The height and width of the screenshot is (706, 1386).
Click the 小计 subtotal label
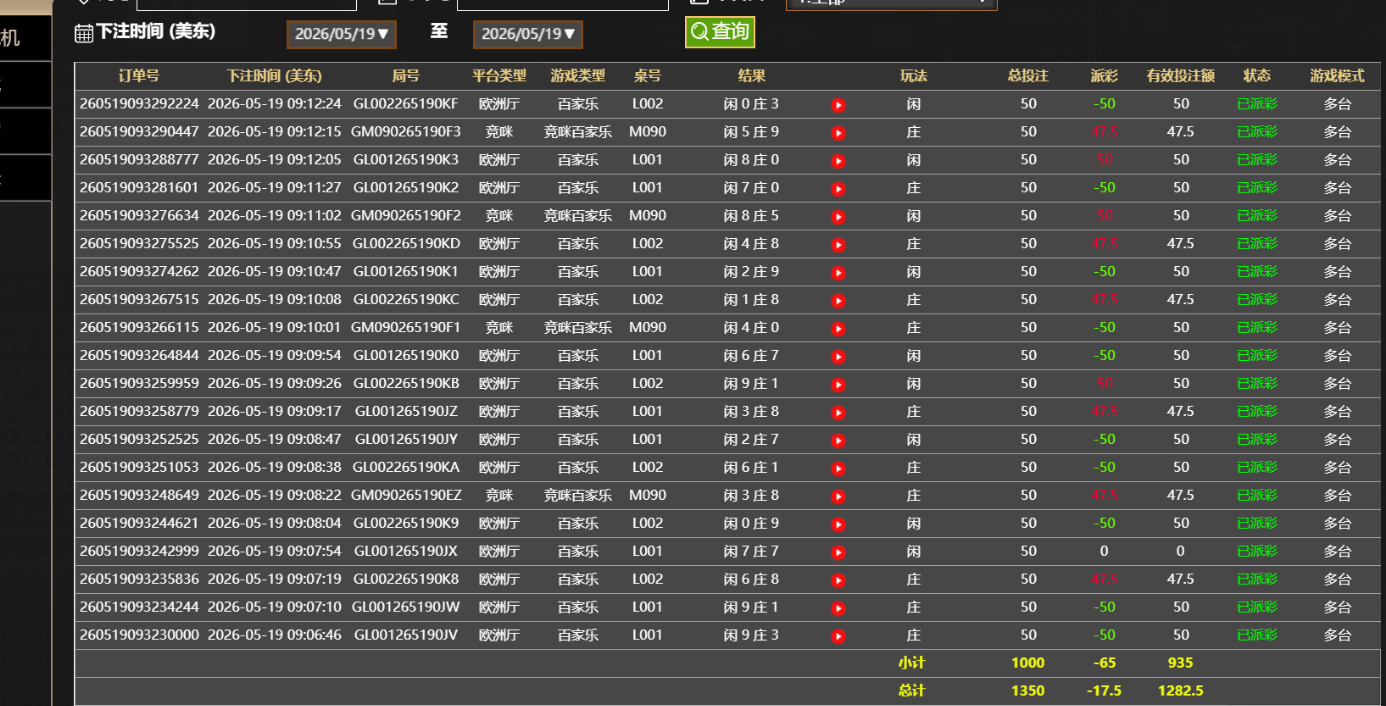[912, 663]
